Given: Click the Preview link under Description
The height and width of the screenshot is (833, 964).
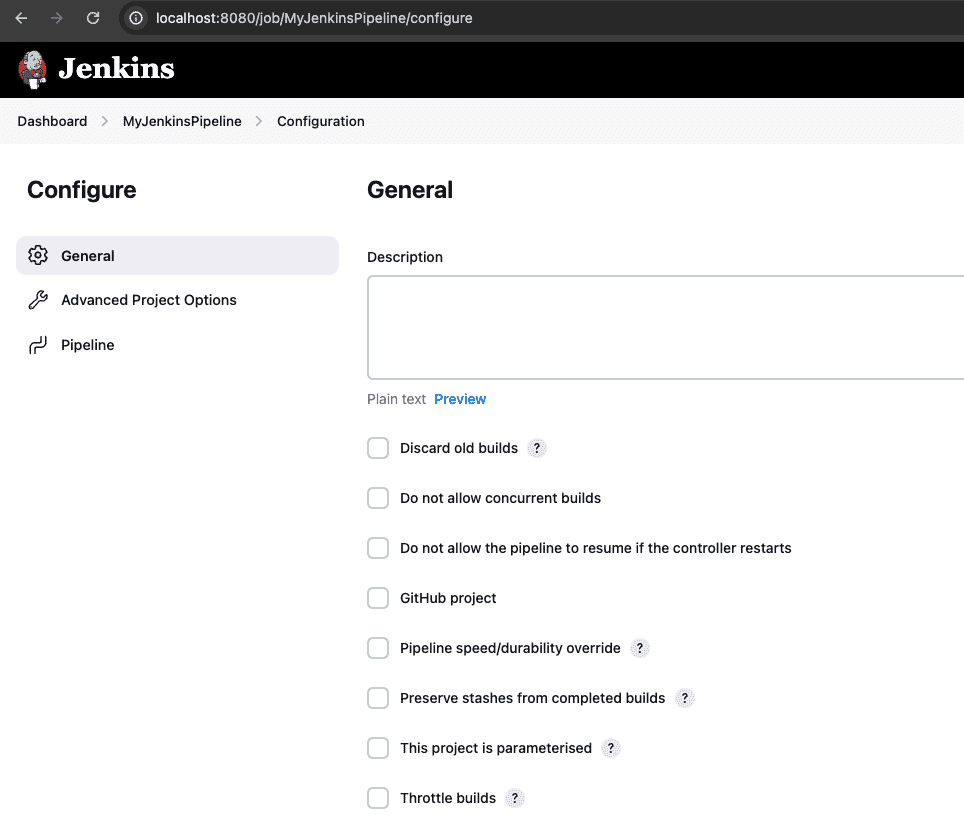Looking at the screenshot, I should tap(460, 398).
